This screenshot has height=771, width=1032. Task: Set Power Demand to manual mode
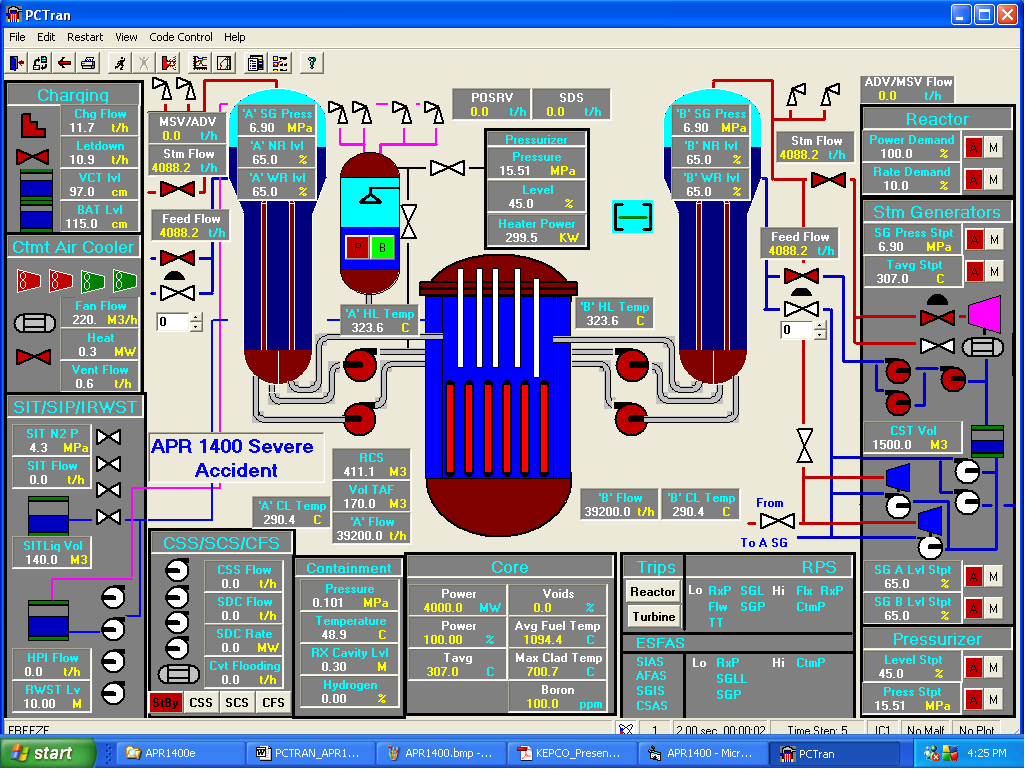pyautogui.click(x=993, y=147)
